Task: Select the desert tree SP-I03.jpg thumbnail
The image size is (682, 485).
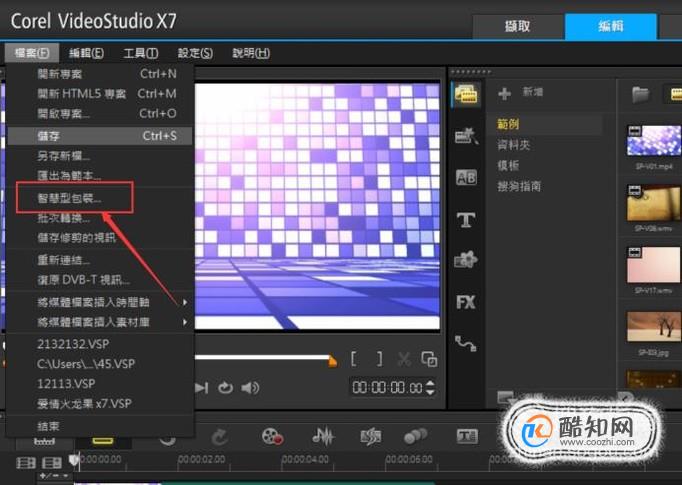Action: click(x=654, y=326)
